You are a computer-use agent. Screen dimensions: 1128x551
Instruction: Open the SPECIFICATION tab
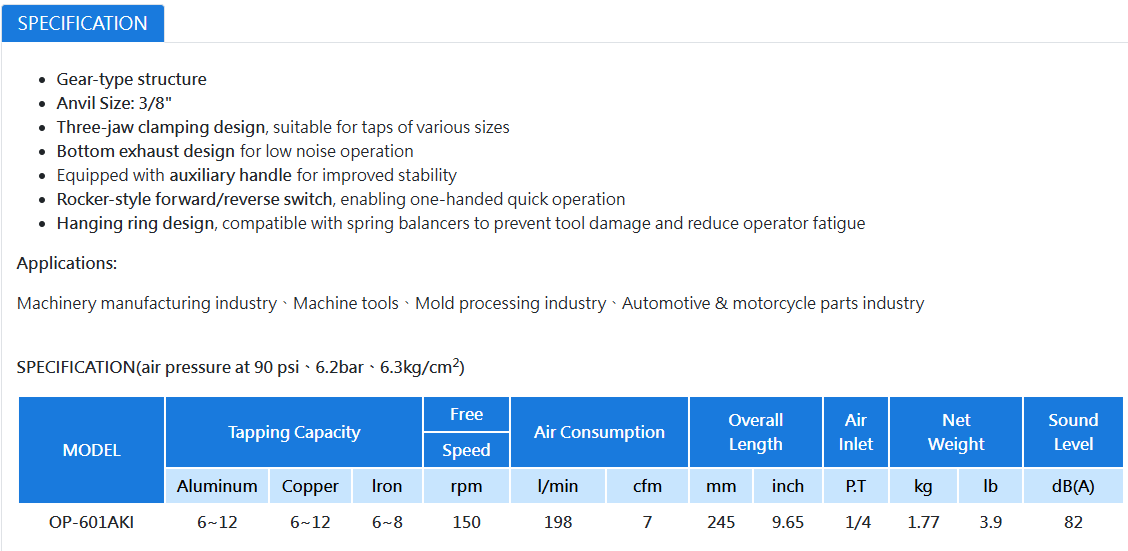click(x=83, y=23)
